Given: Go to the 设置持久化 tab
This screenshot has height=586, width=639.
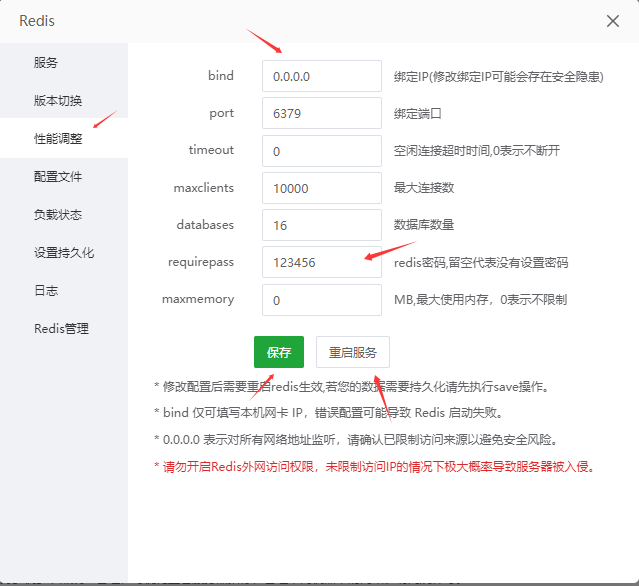Looking at the screenshot, I should 64,252.
